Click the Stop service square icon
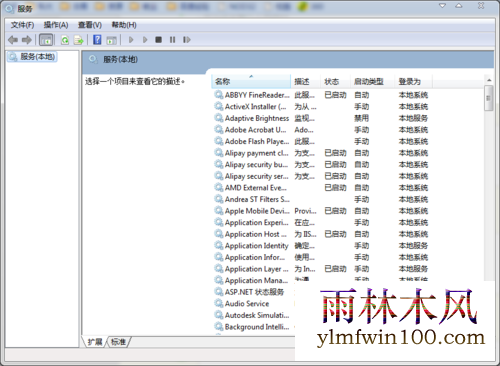This screenshot has width=500, height=366. pyautogui.click(x=159, y=40)
